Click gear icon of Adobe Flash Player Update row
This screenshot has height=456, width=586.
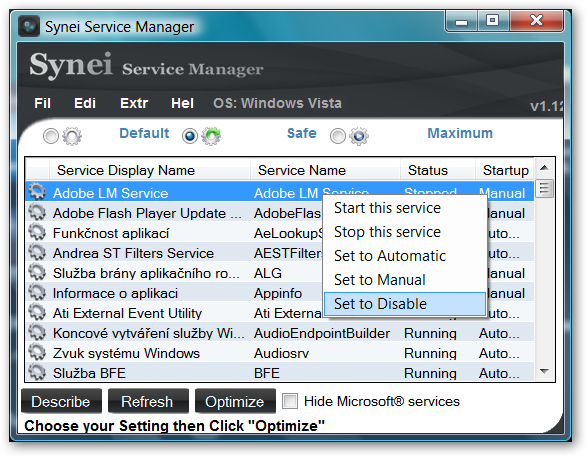tap(37, 212)
